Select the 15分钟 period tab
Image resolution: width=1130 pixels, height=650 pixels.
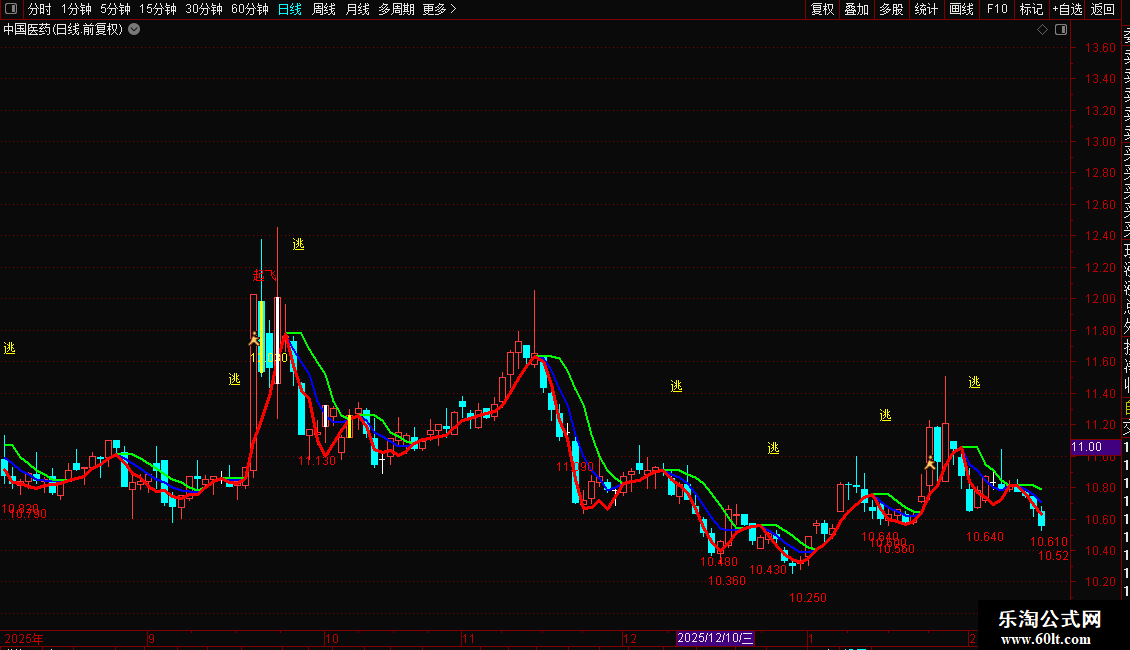click(x=158, y=9)
